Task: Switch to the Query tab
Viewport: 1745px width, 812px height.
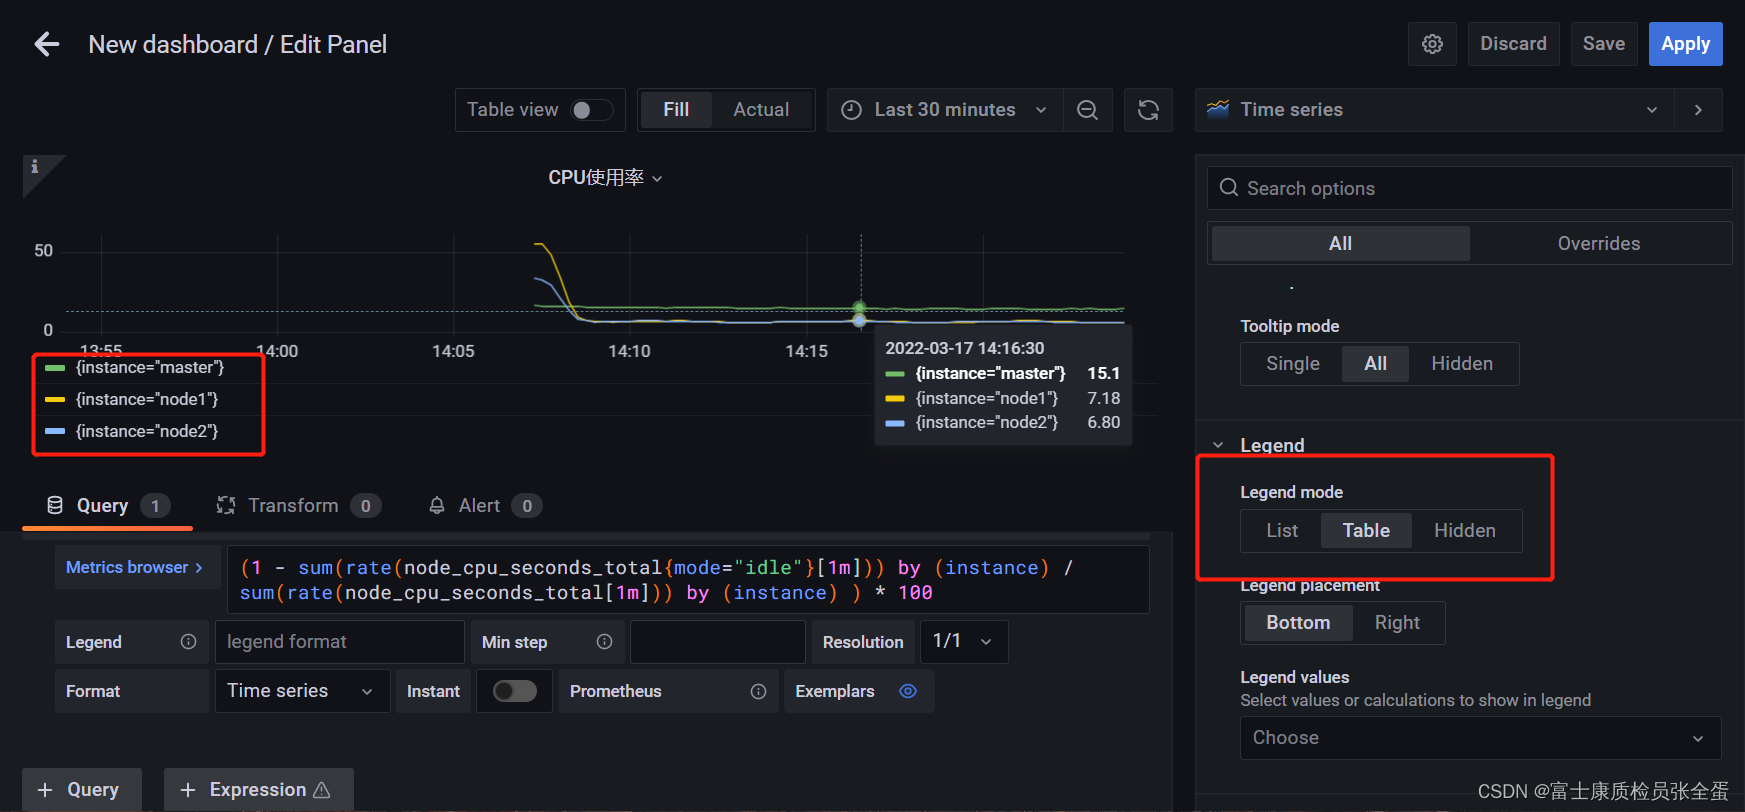Action: click(x=107, y=506)
